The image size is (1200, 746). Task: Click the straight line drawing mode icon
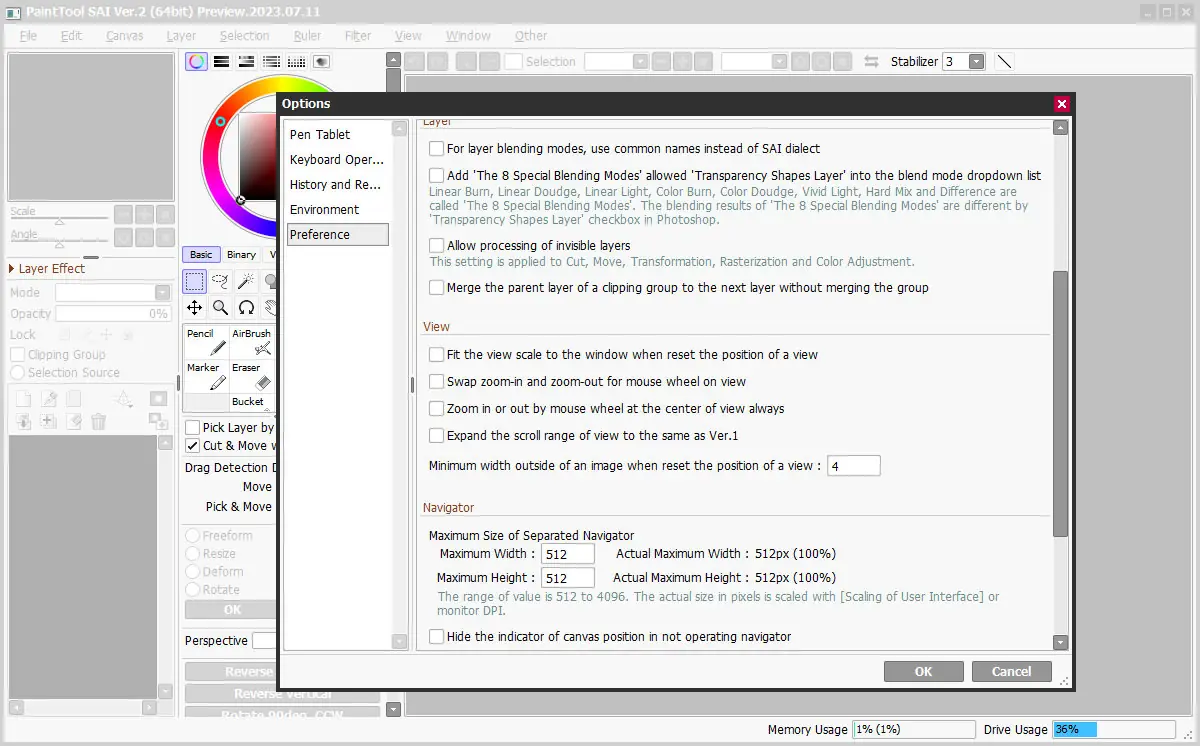coord(1005,61)
